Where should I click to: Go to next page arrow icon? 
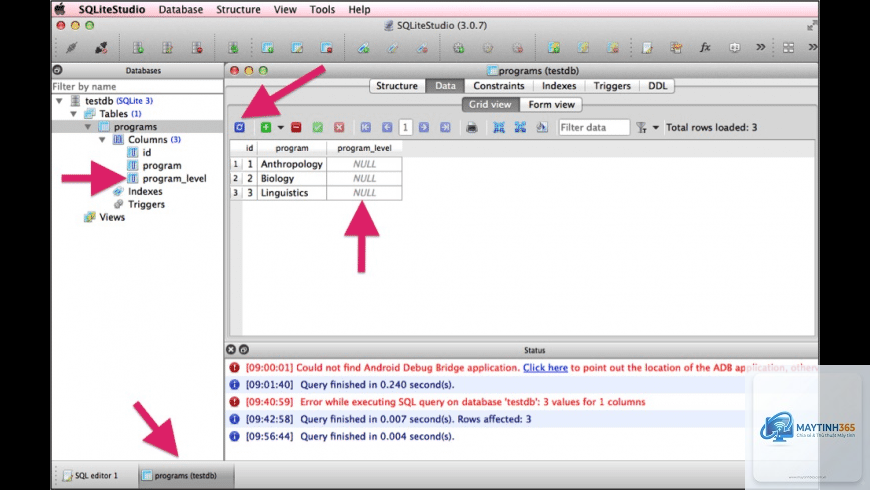[x=424, y=127]
